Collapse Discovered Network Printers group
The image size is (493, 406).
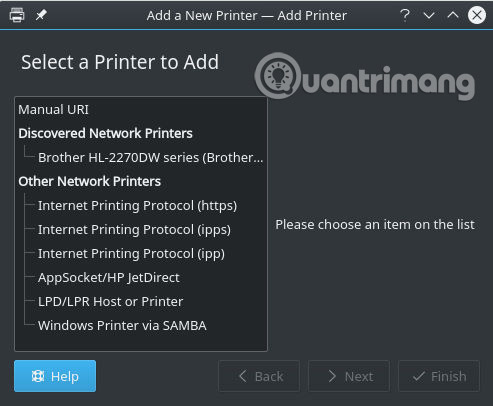tap(105, 133)
